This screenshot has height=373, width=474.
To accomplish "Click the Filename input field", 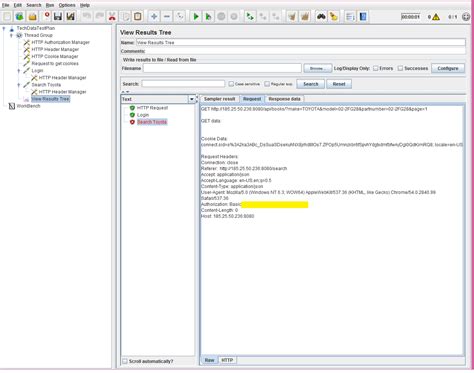I will (x=222, y=68).
